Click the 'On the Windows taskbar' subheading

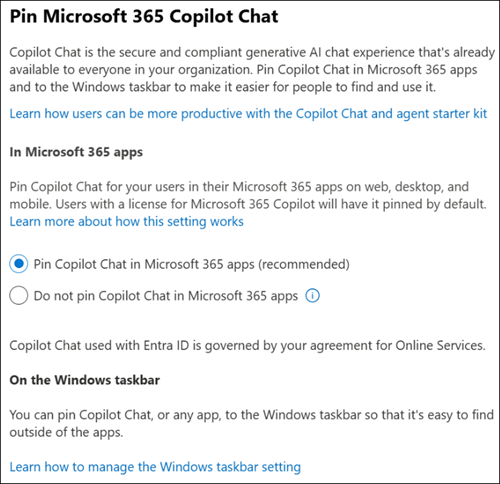85,380
